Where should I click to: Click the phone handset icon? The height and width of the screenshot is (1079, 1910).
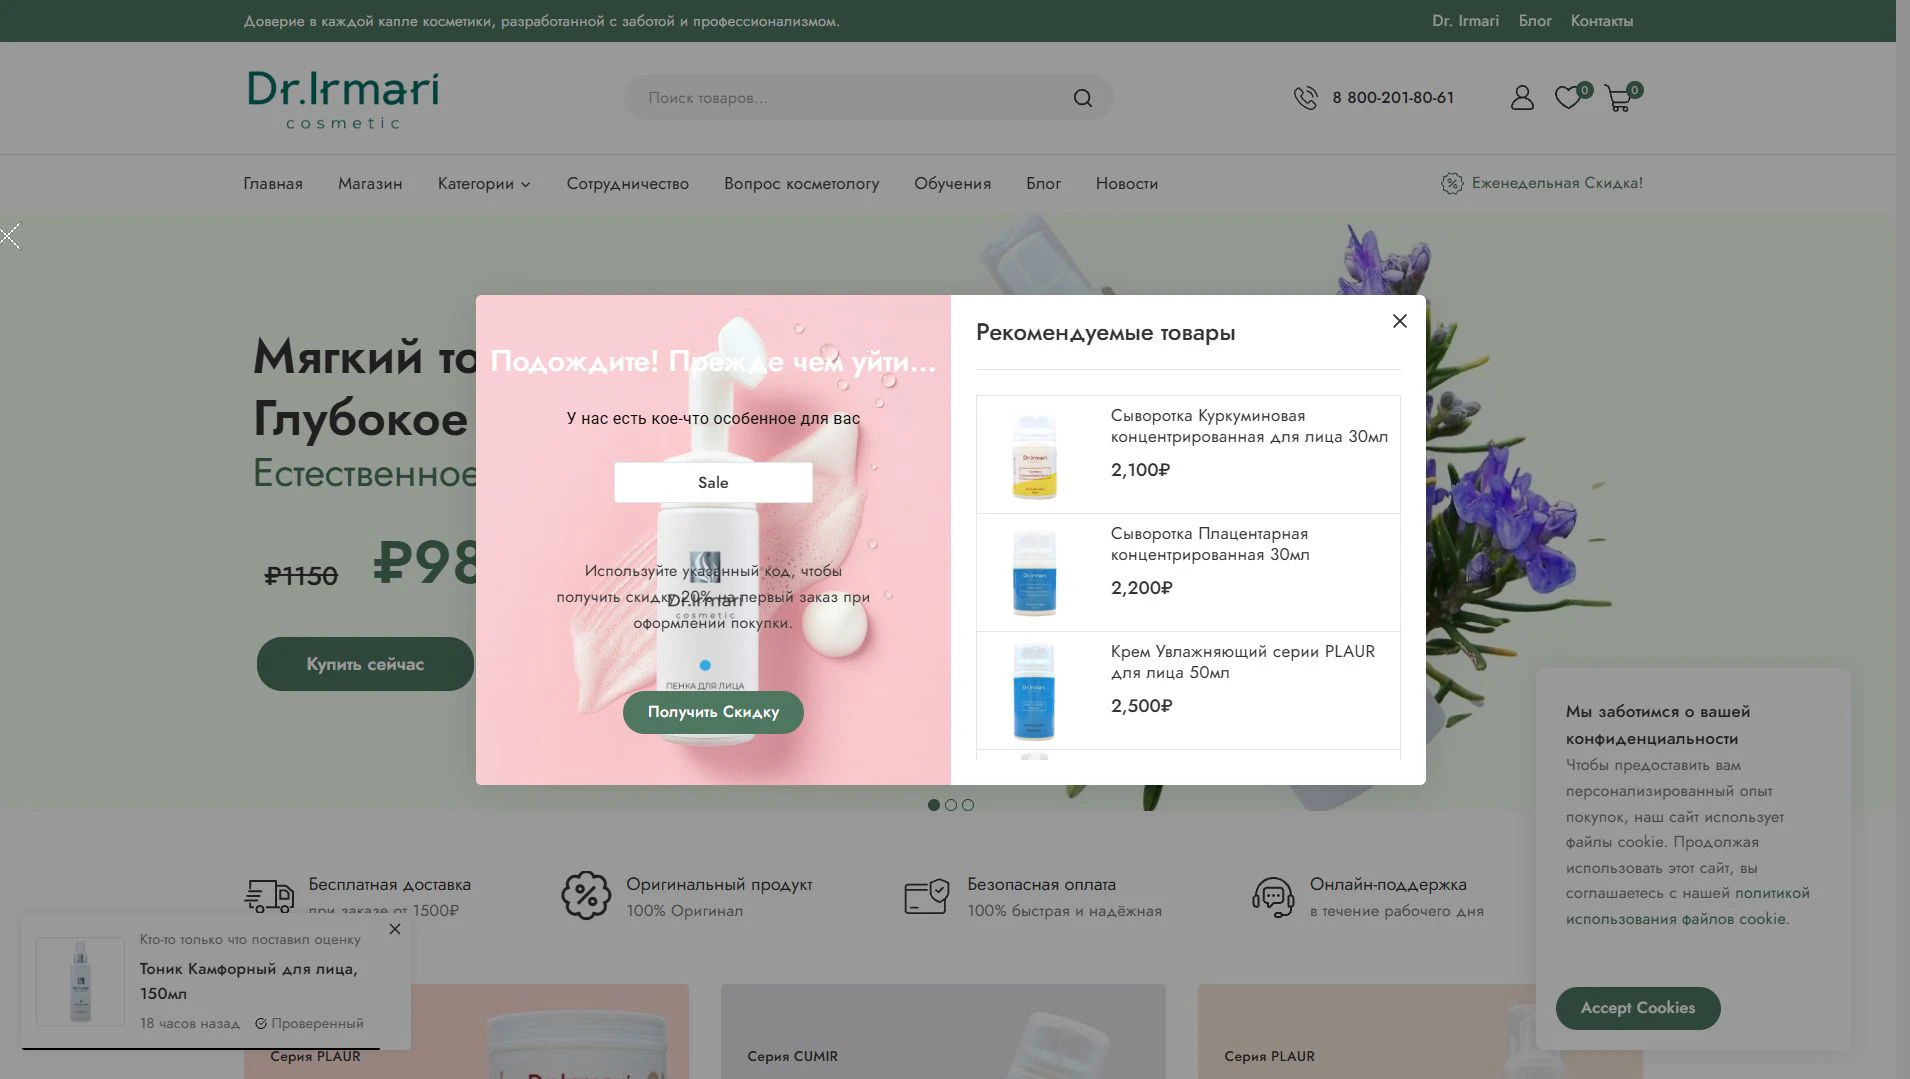point(1305,97)
